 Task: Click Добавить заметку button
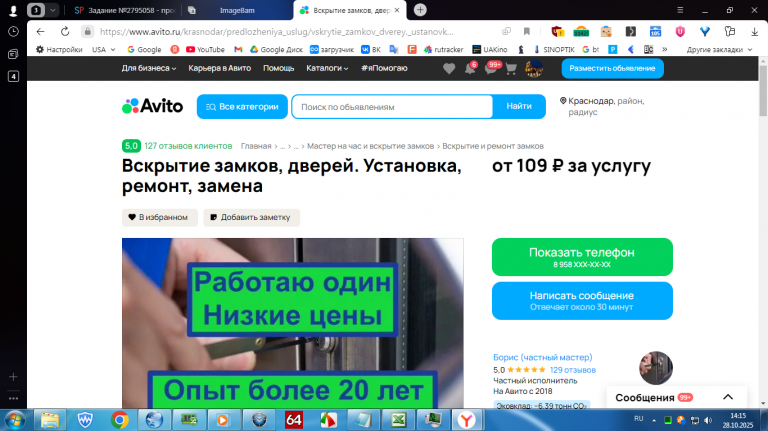[x=251, y=217]
